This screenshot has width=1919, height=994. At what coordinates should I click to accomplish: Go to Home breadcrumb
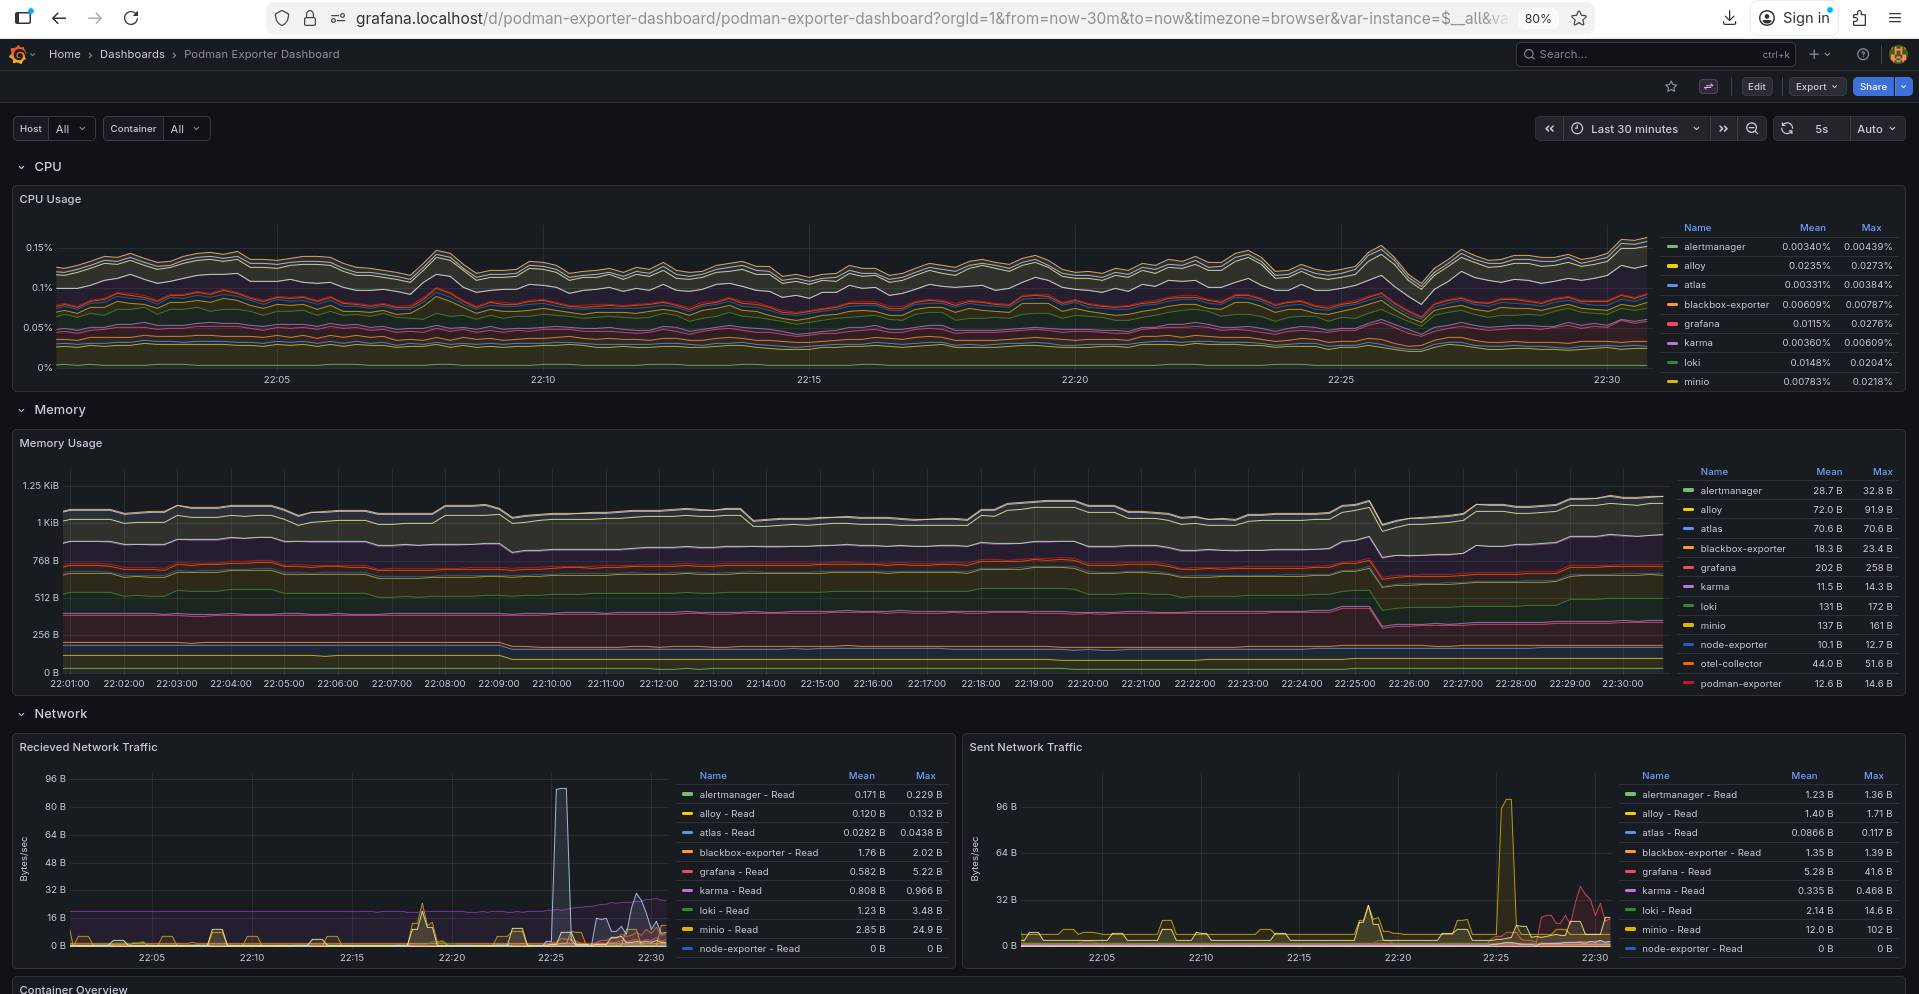pos(64,54)
